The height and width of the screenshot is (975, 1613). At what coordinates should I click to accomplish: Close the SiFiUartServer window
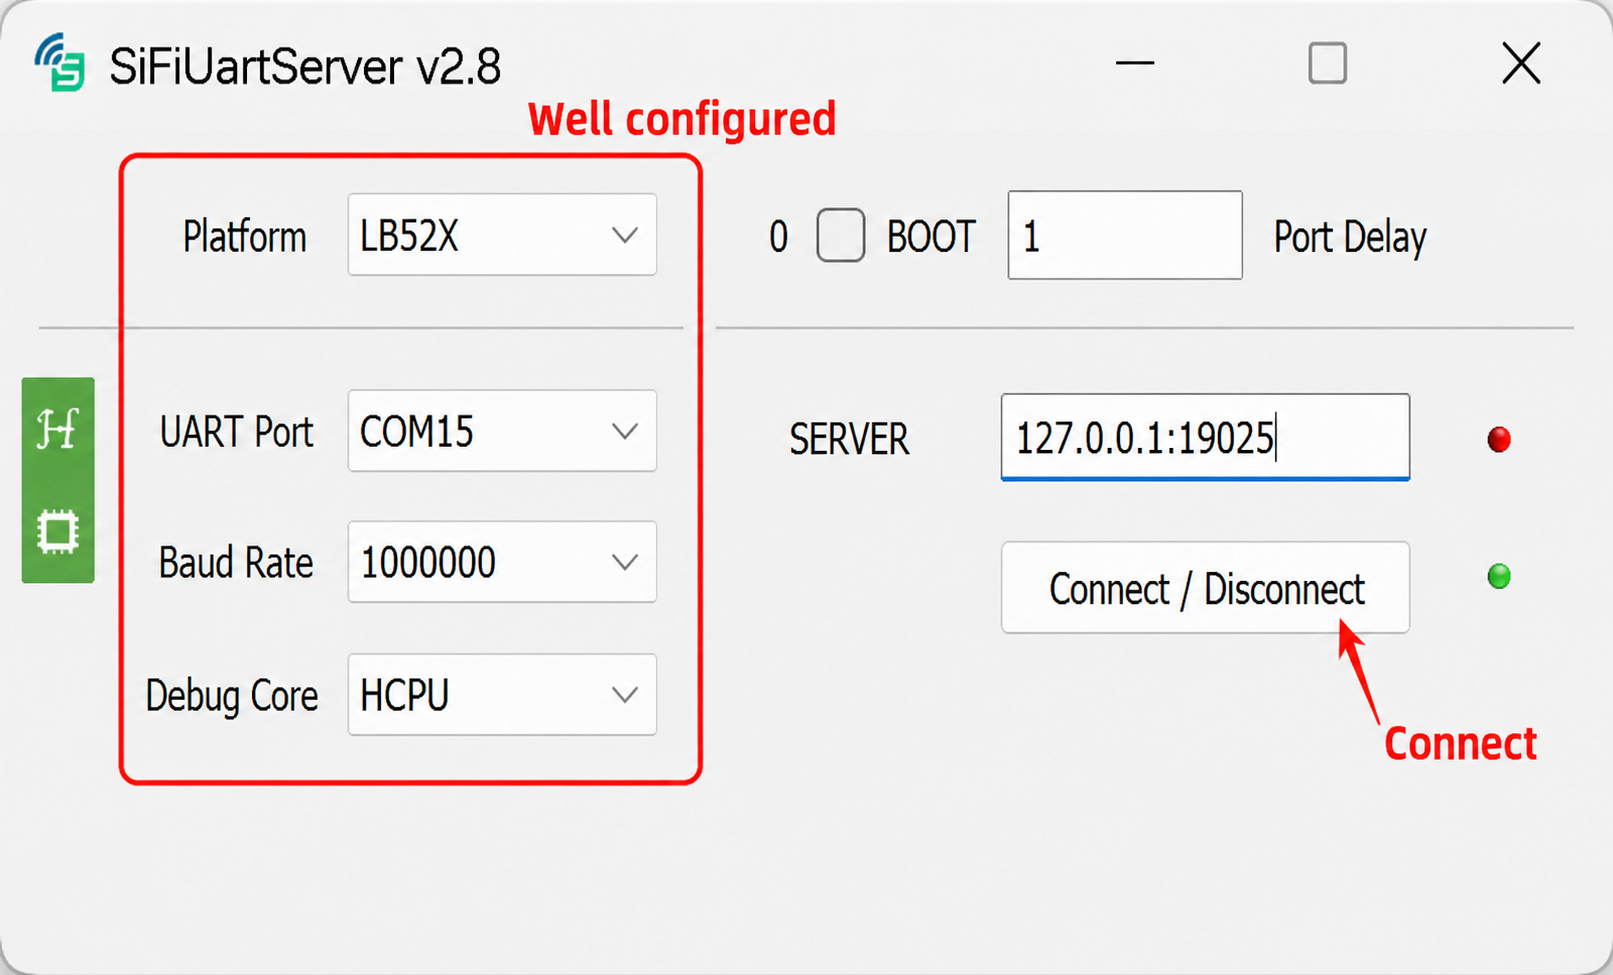1521,63
